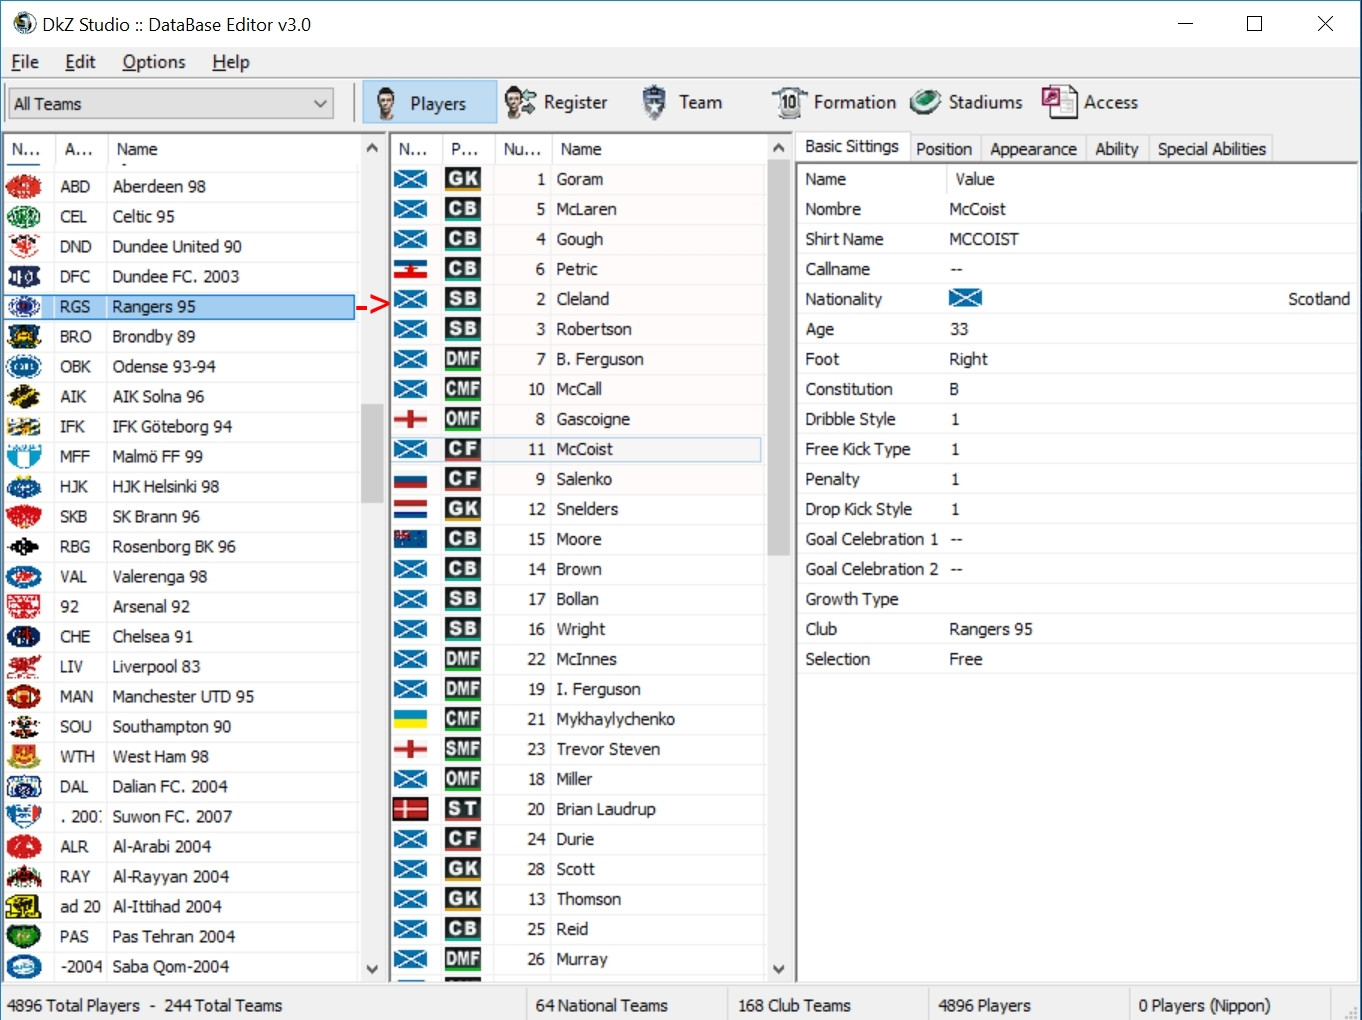Open the Edit menu

pyautogui.click(x=80, y=62)
